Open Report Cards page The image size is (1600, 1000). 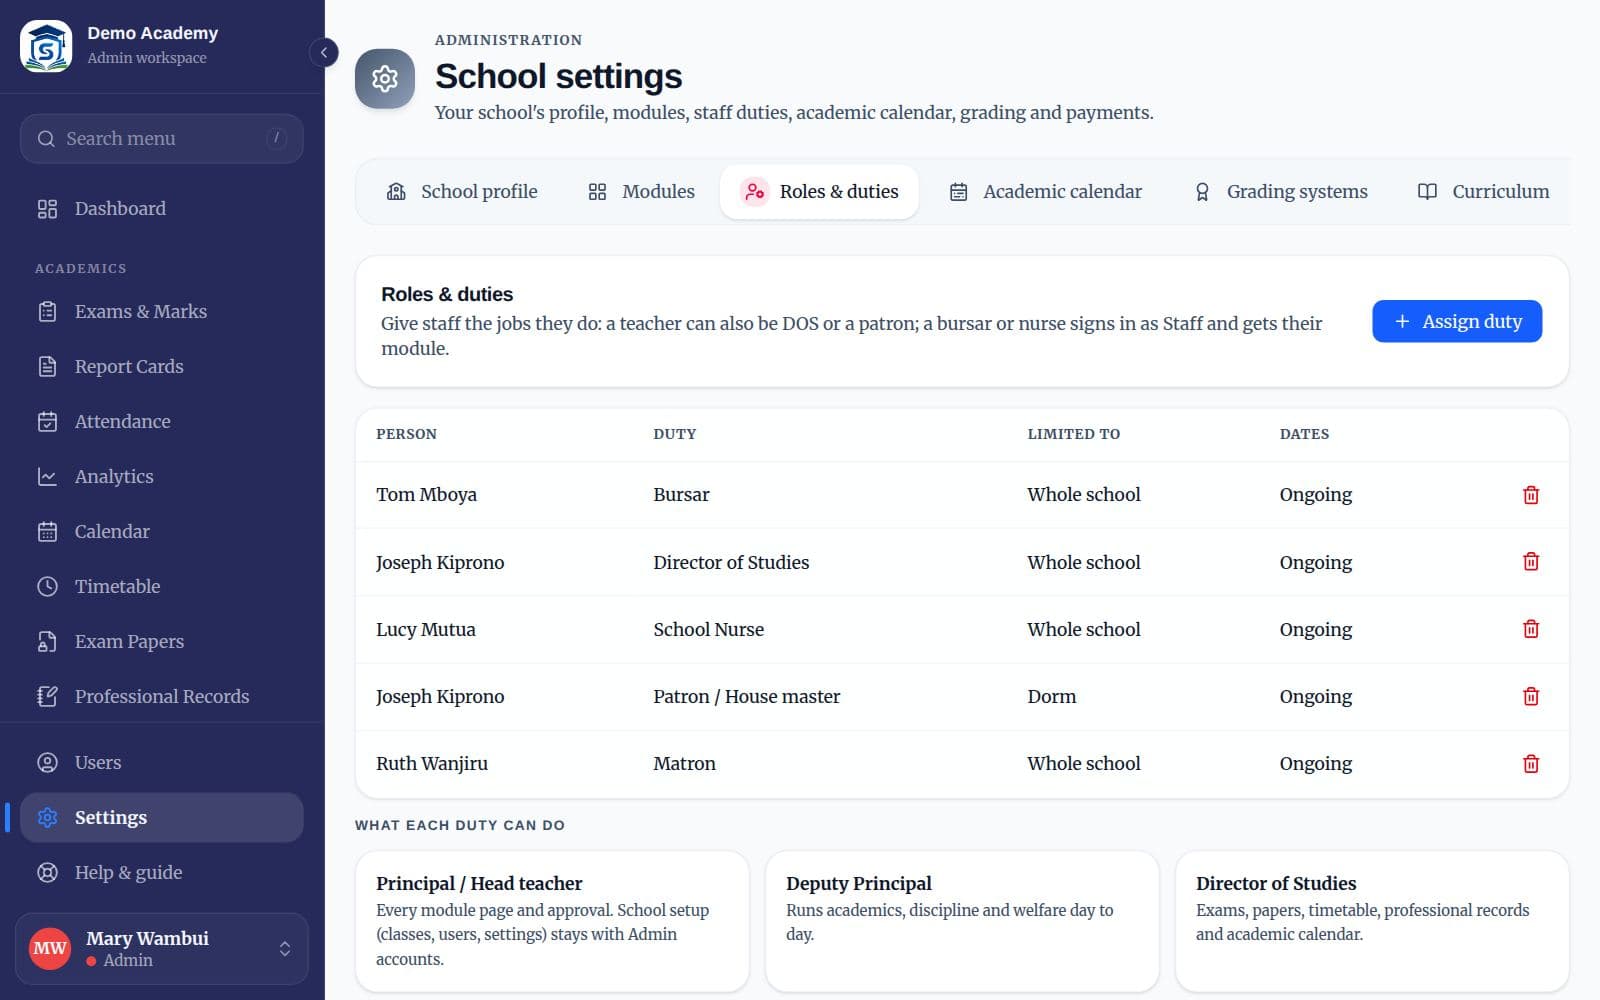tap(161, 366)
